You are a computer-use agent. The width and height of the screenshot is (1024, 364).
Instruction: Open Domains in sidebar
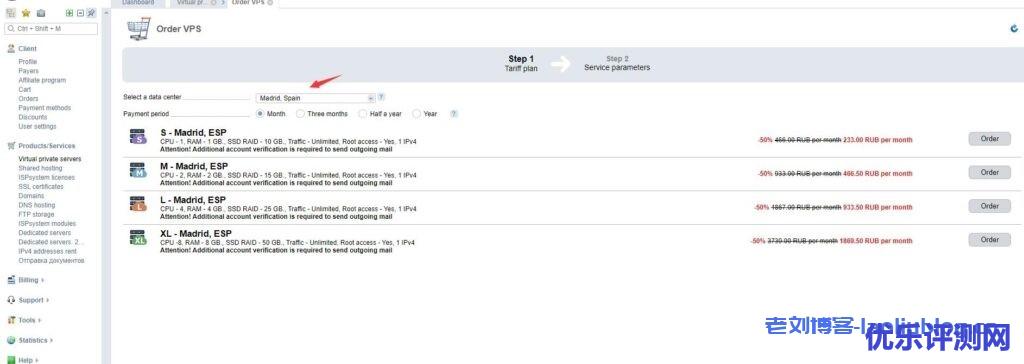coord(31,195)
